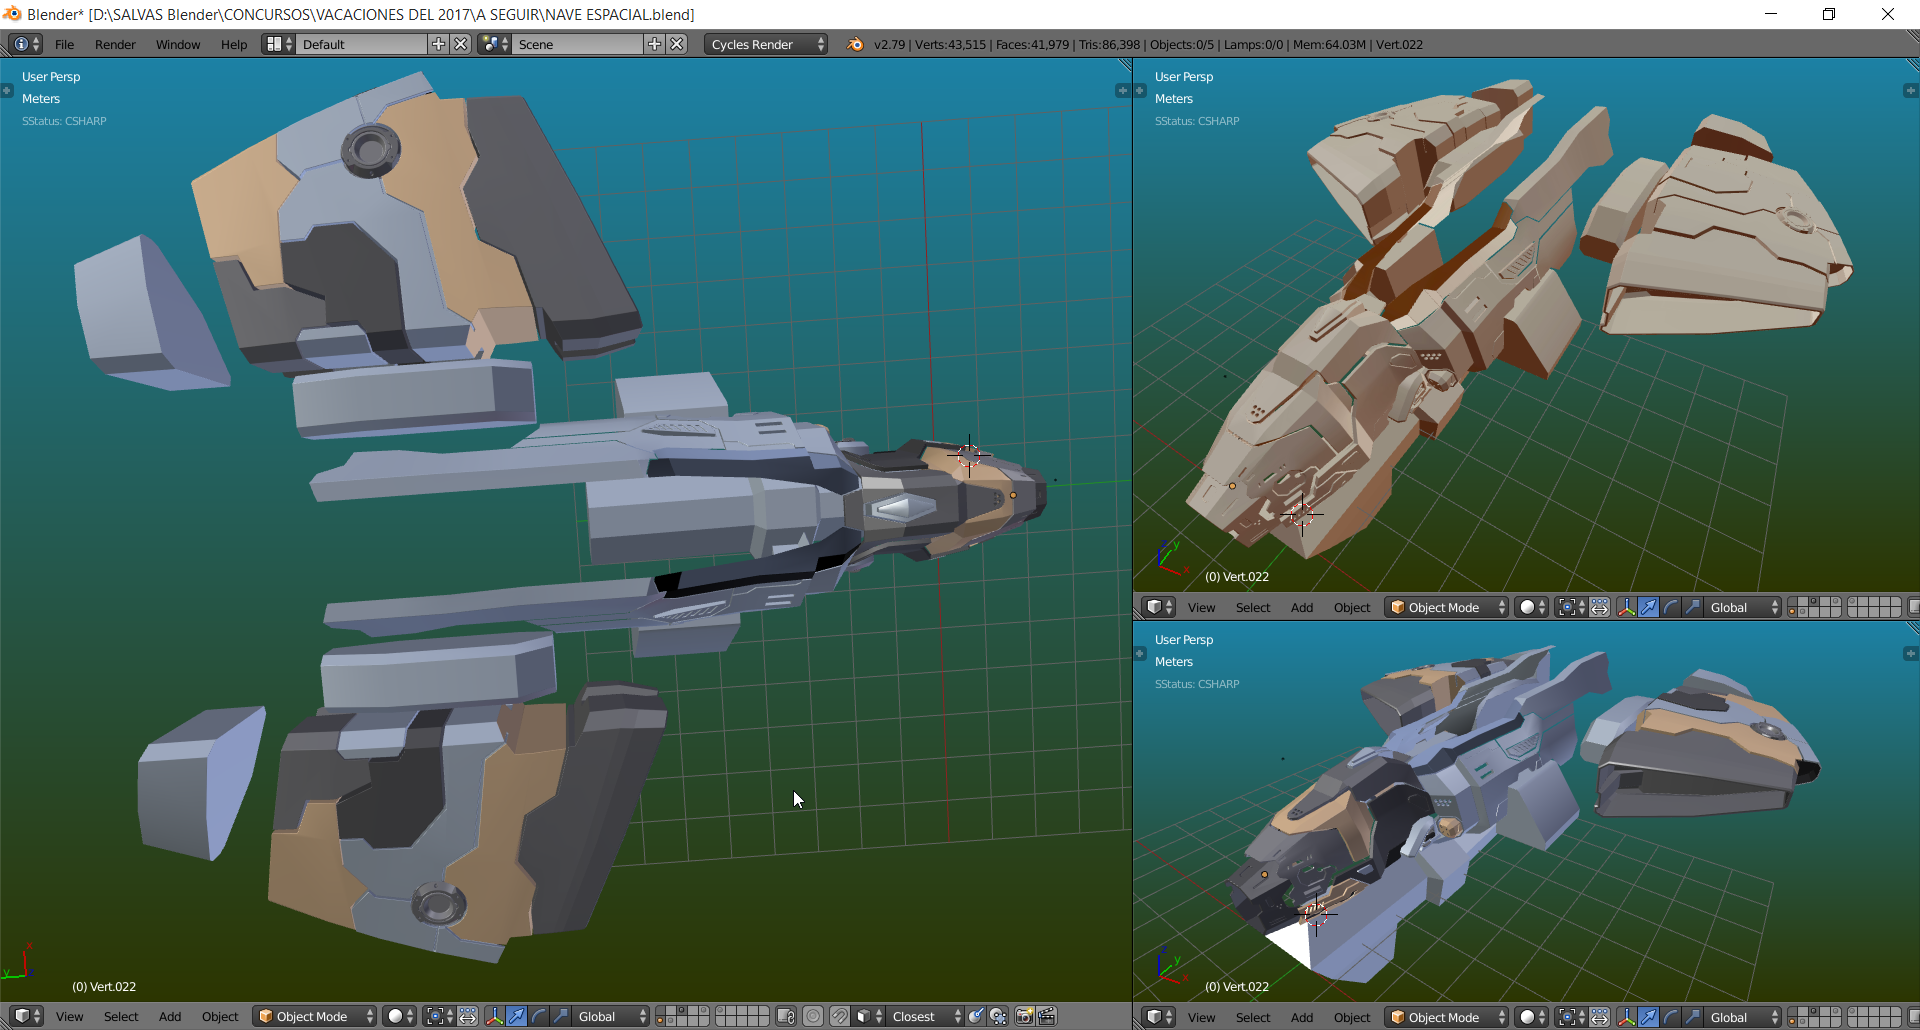1920x1030 pixels.
Task: Open the top-right viewport Add menu
Action: coord(1302,607)
